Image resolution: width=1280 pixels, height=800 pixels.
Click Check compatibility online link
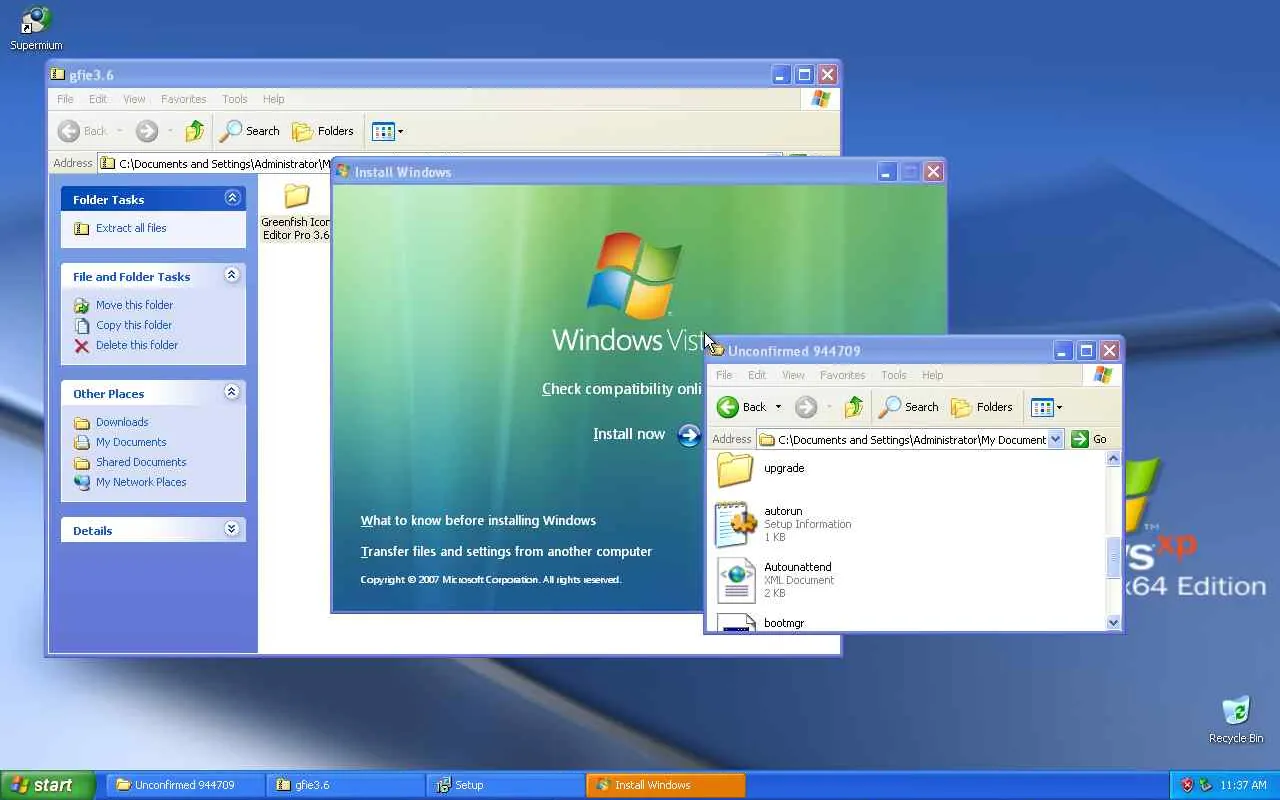[622, 389]
